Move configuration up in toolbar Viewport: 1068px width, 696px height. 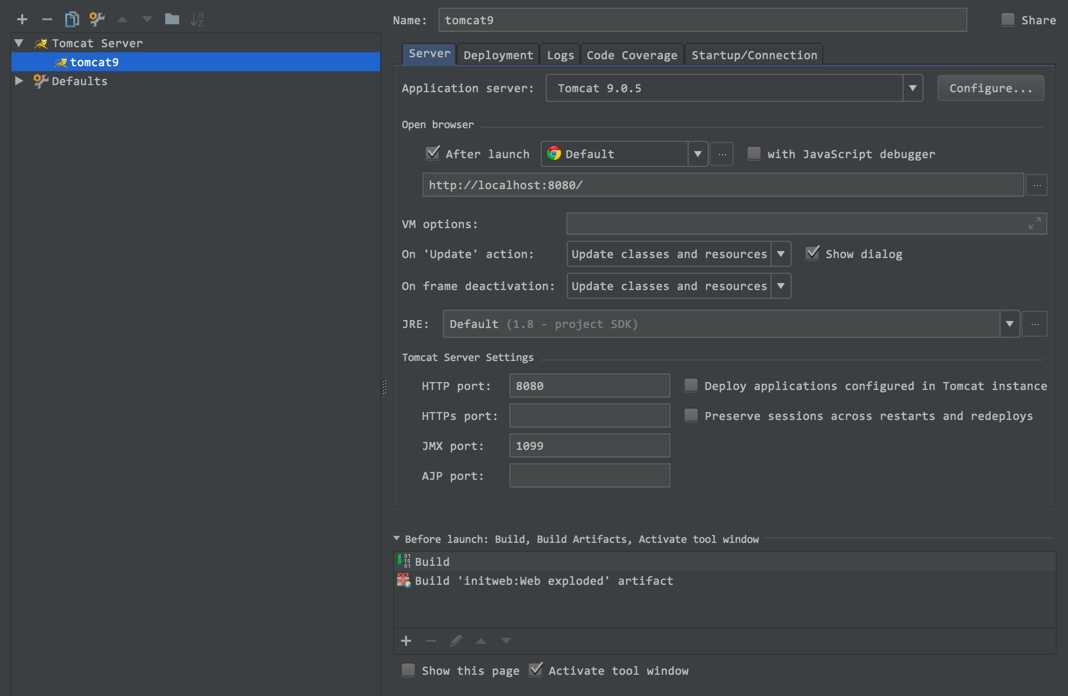click(x=122, y=19)
